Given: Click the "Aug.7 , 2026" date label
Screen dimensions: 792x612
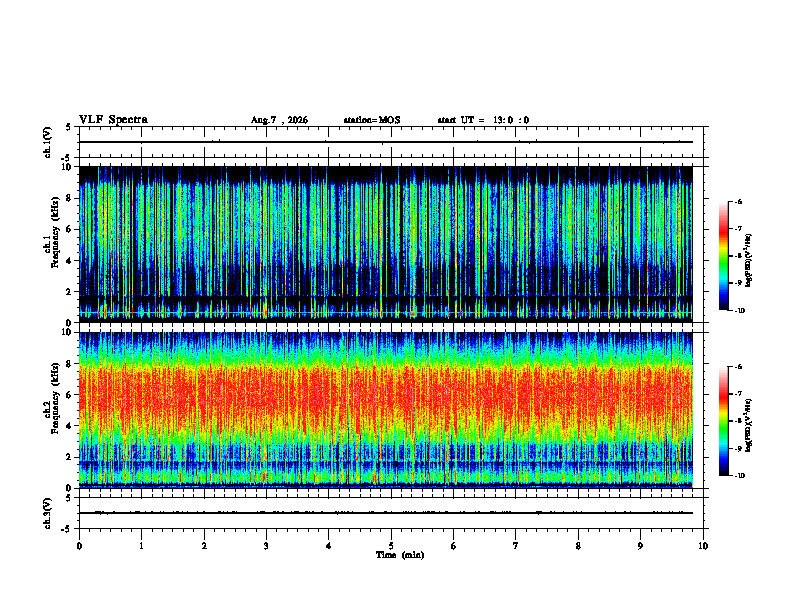Looking at the screenshot, I should point(279,120).
